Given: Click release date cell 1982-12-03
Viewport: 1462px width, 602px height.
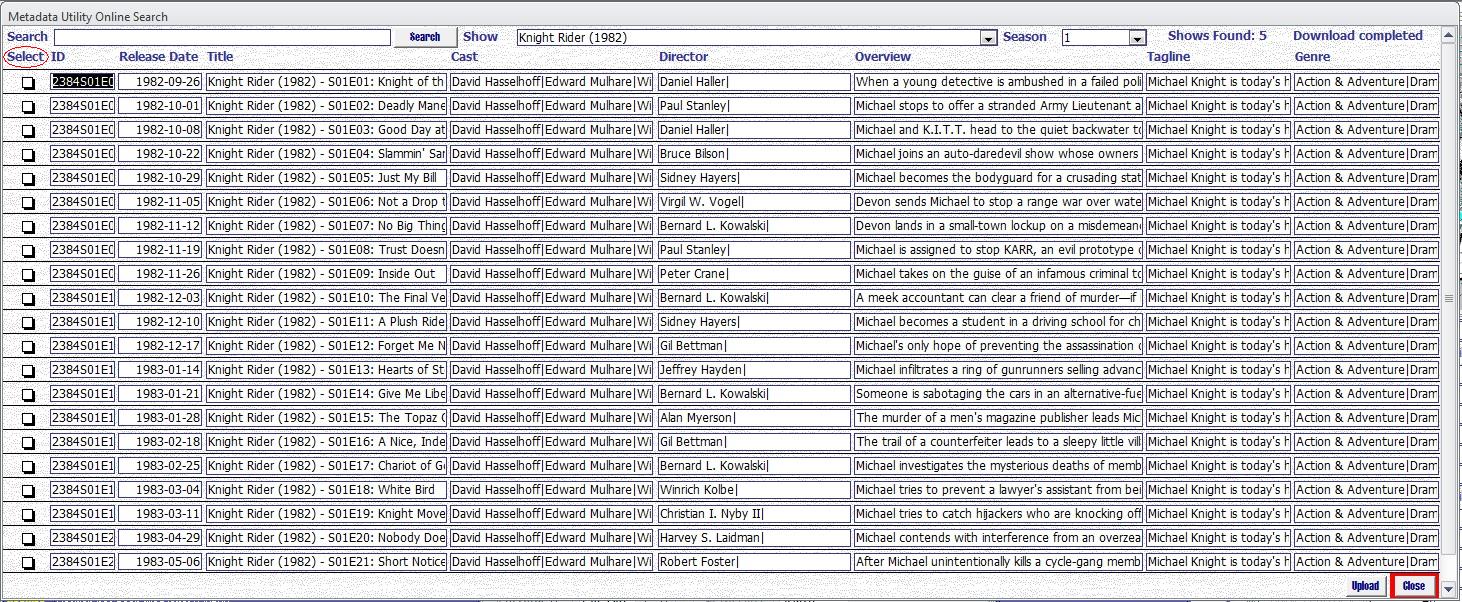Looking at the screenshot, I should click(x=160, y=298).
